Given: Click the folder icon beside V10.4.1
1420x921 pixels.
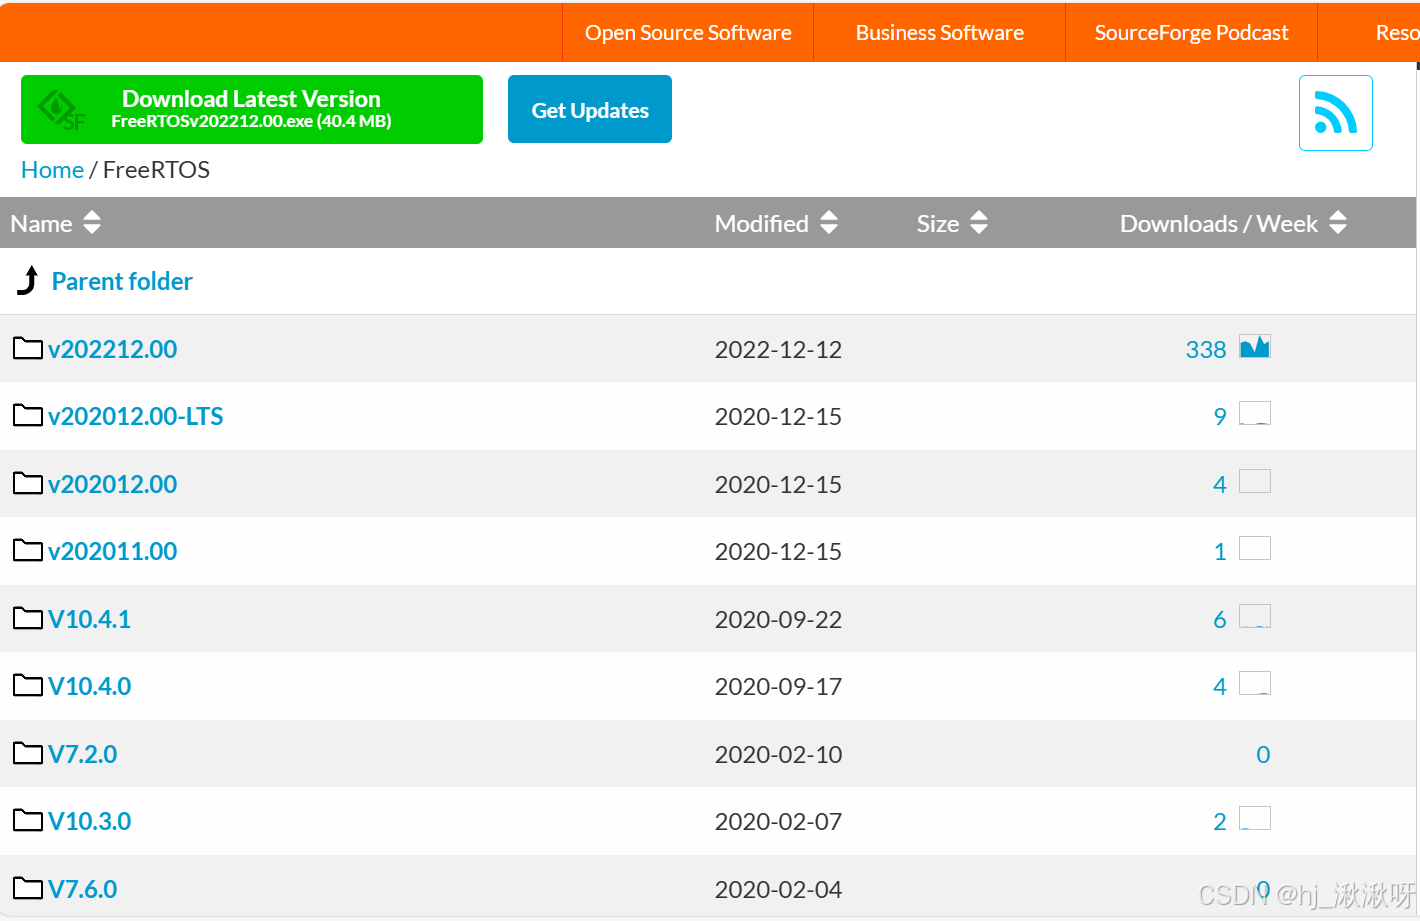Looking at the screenshot, I should (28, 618).
